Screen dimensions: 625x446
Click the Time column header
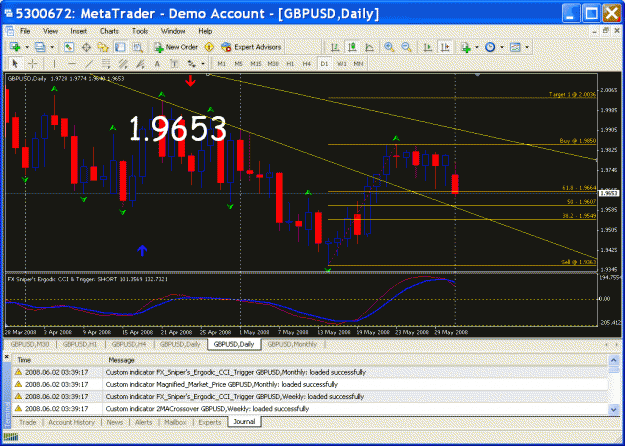click(x=59, y=360)
